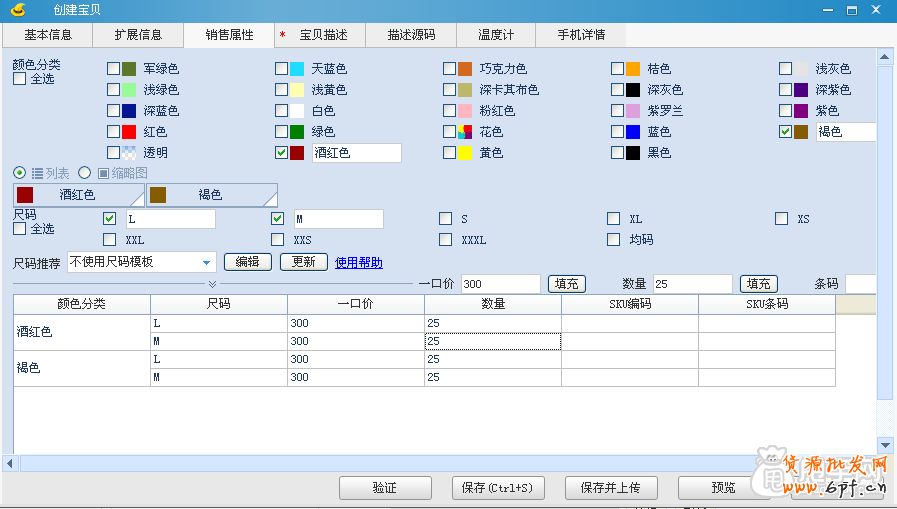Check the 军绿色 color checkbox
Viewport: 897px width, 509px height.
(113, 69)
